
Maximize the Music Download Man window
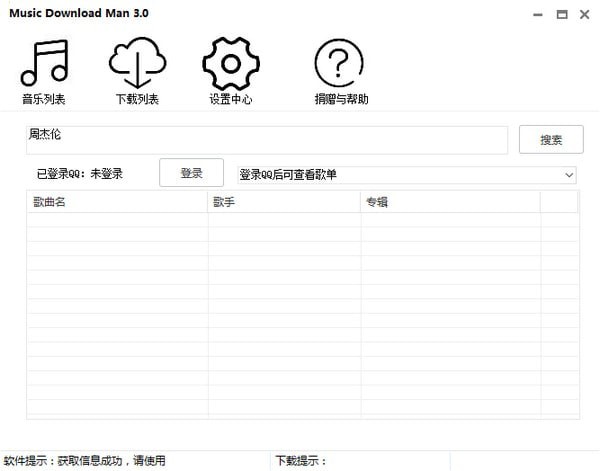pos(562,15)
